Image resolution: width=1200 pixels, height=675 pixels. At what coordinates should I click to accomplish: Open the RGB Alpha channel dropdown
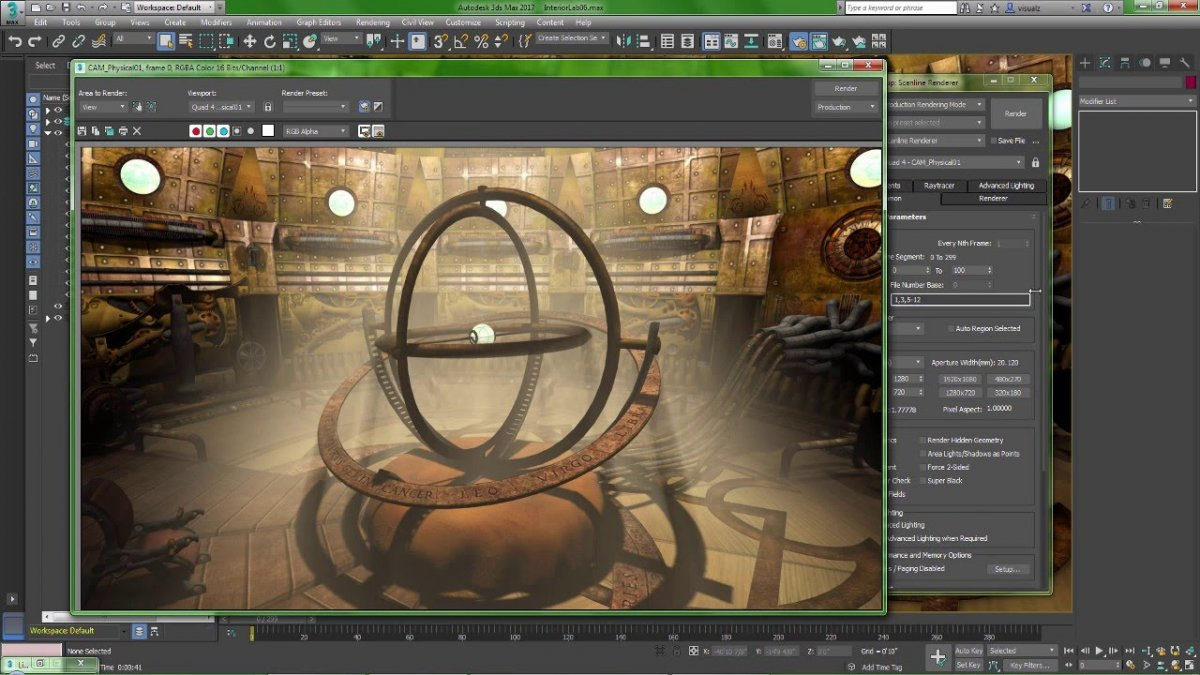tap(314, 131)
